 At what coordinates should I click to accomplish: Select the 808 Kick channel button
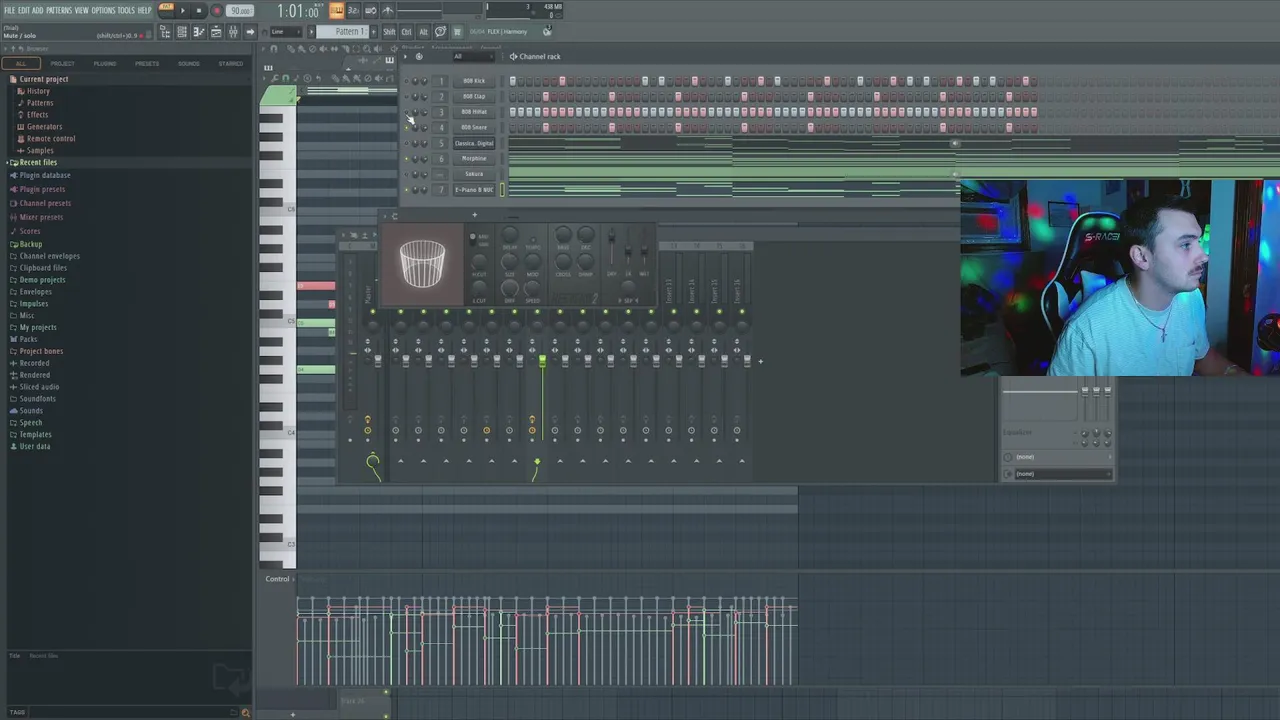tap(474, 81)
